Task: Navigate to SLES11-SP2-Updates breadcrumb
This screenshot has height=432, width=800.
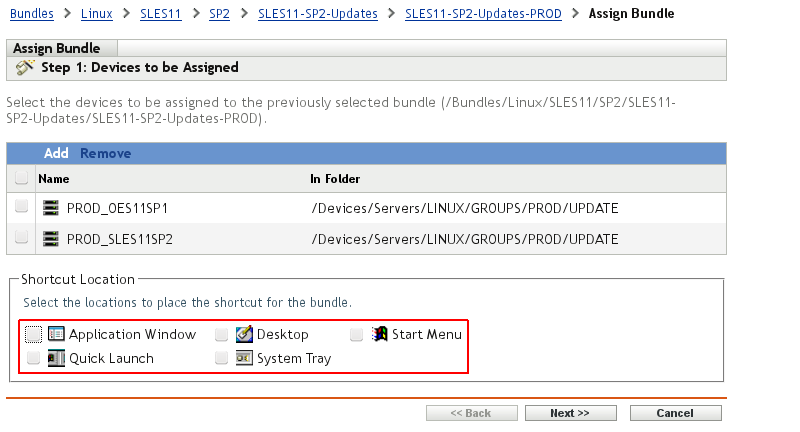Action: pos(320,14)
